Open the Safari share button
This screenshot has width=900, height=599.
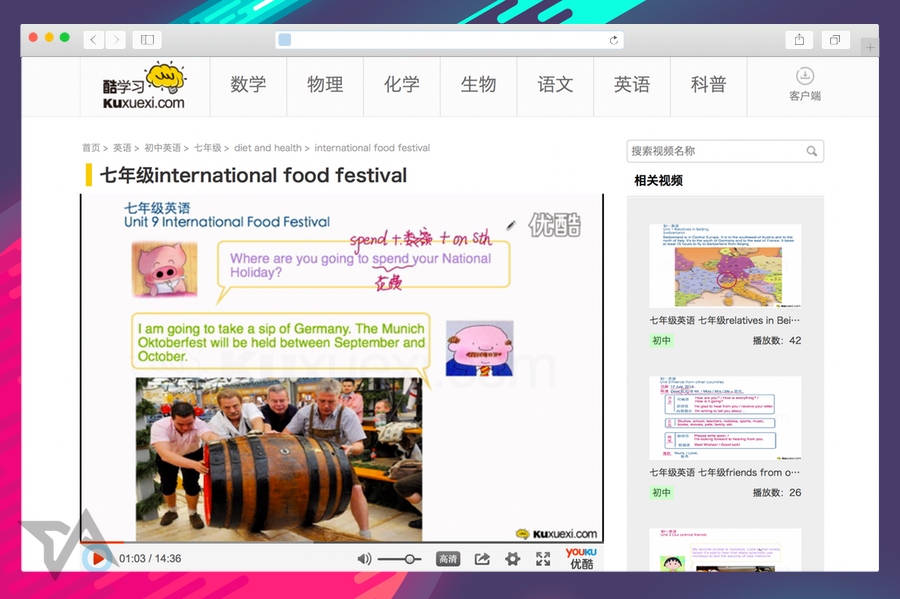pos(799,40)
